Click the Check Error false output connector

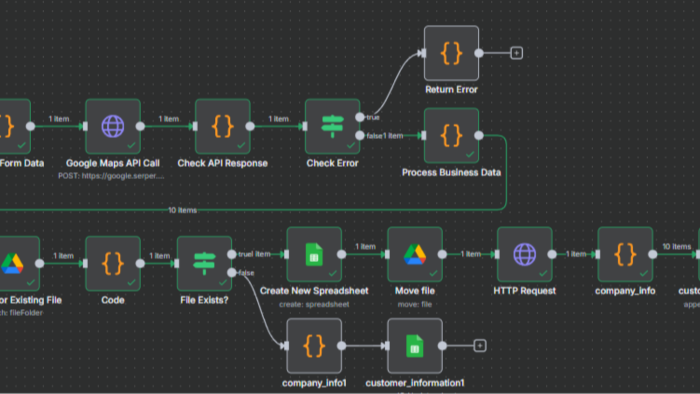point(360,136)
